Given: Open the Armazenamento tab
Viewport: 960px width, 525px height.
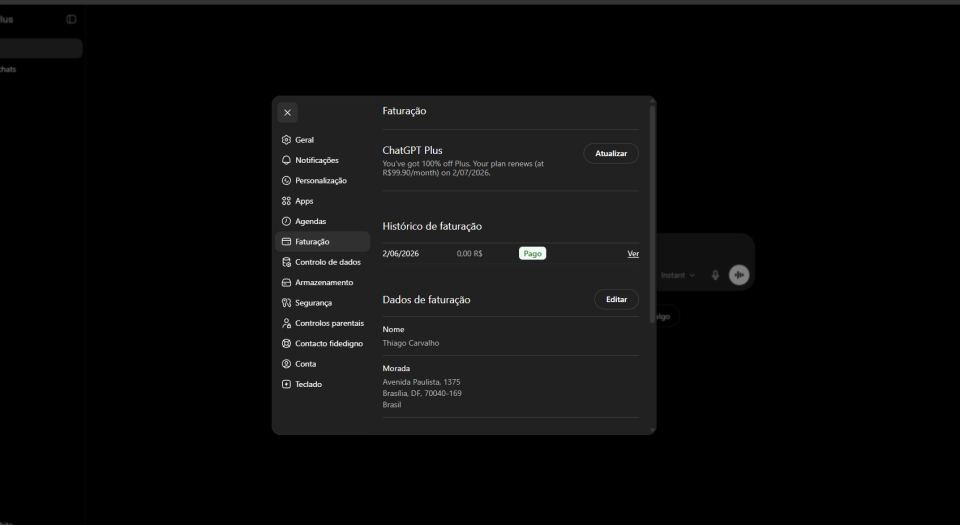Looking at the screenshot, I should [x=323, y=282].
